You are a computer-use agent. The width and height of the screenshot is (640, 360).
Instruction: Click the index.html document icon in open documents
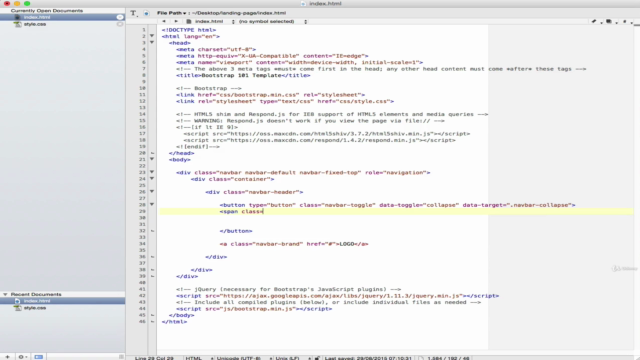tap(17, 17)
